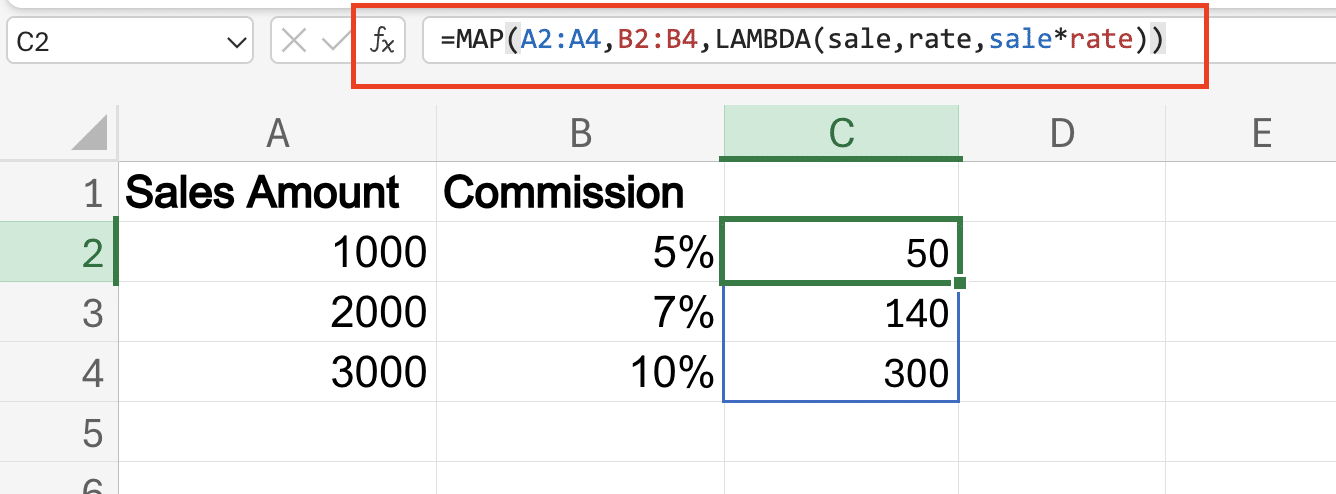Select row 5 header
1336x494 pixels.
93,433
